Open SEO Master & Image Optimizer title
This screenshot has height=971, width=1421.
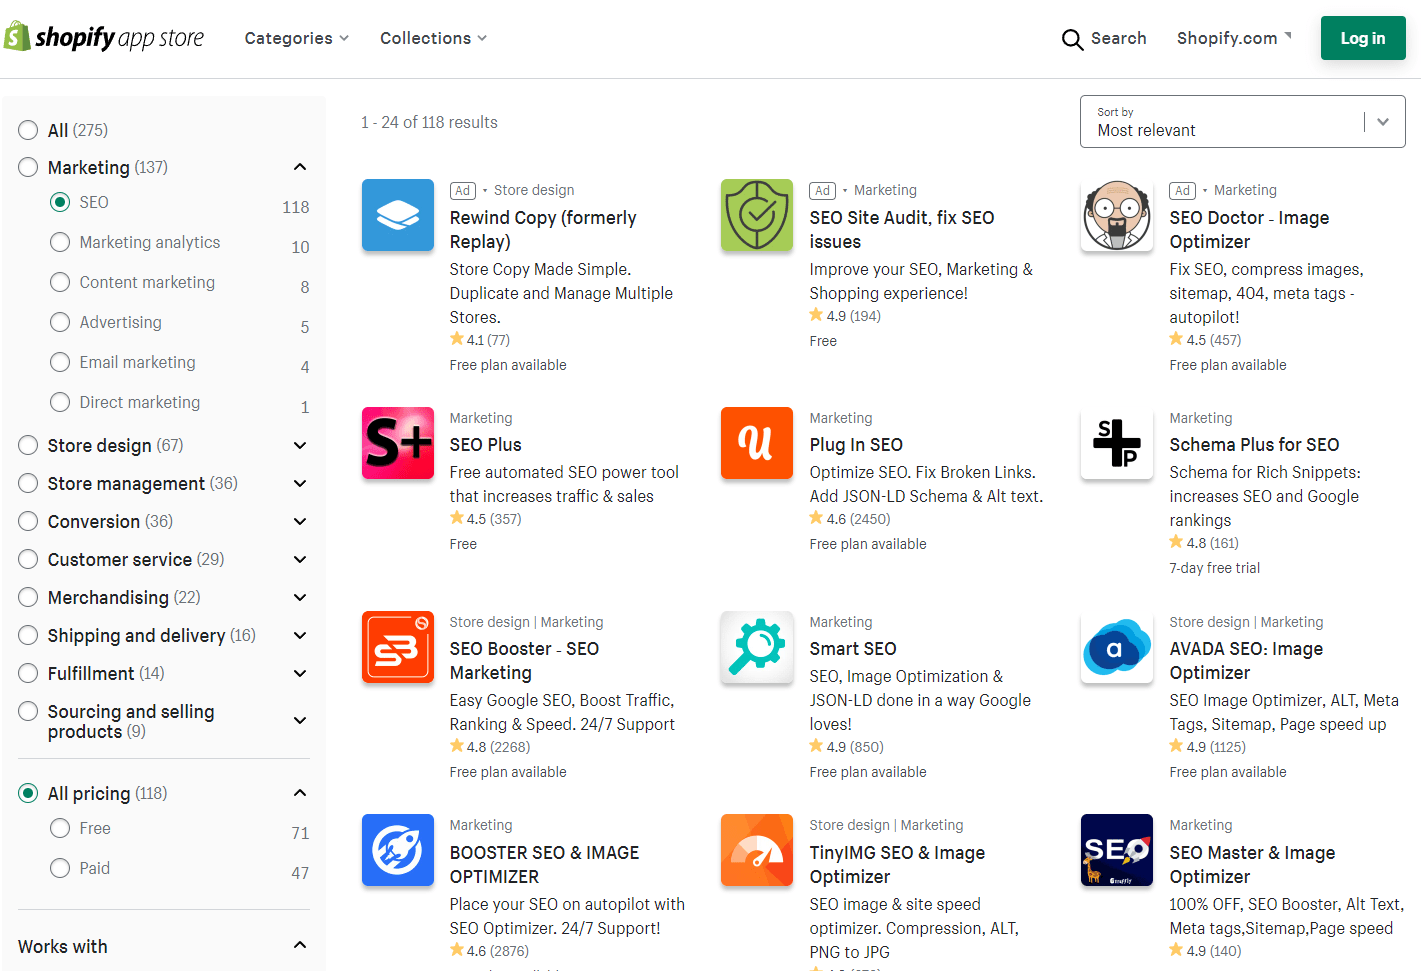click(1252, 864)
